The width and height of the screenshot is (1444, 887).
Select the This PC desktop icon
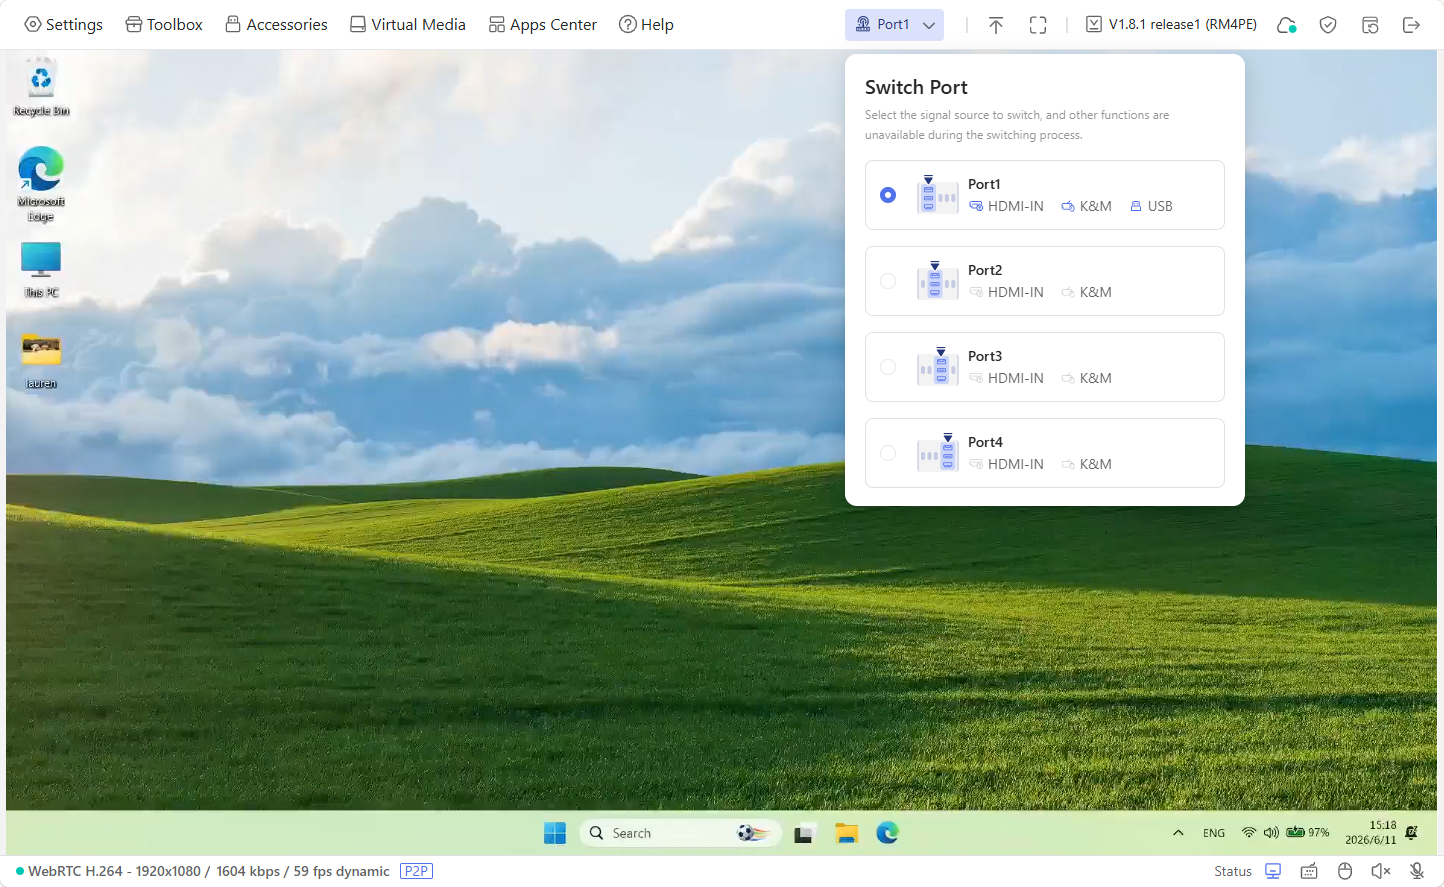(41, 270)
